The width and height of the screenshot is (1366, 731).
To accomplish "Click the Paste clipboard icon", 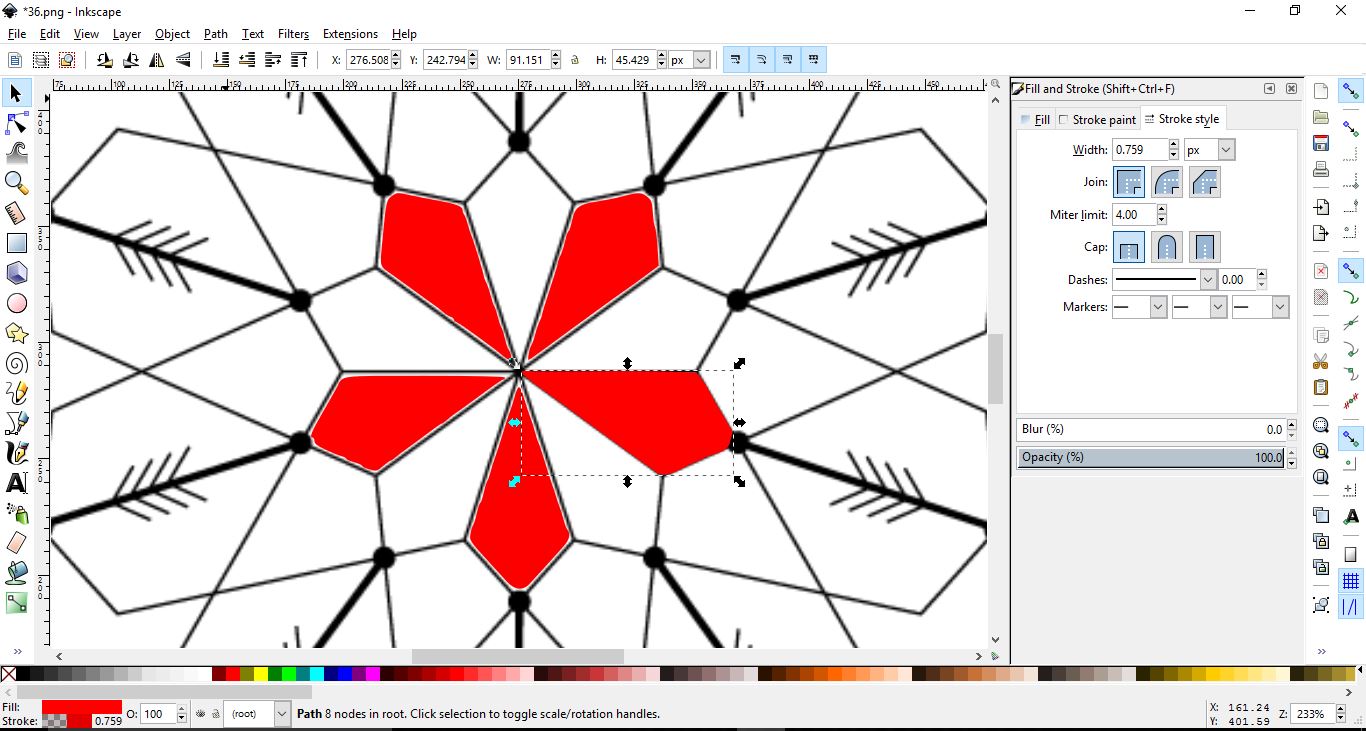I will tap(1321, 387).
